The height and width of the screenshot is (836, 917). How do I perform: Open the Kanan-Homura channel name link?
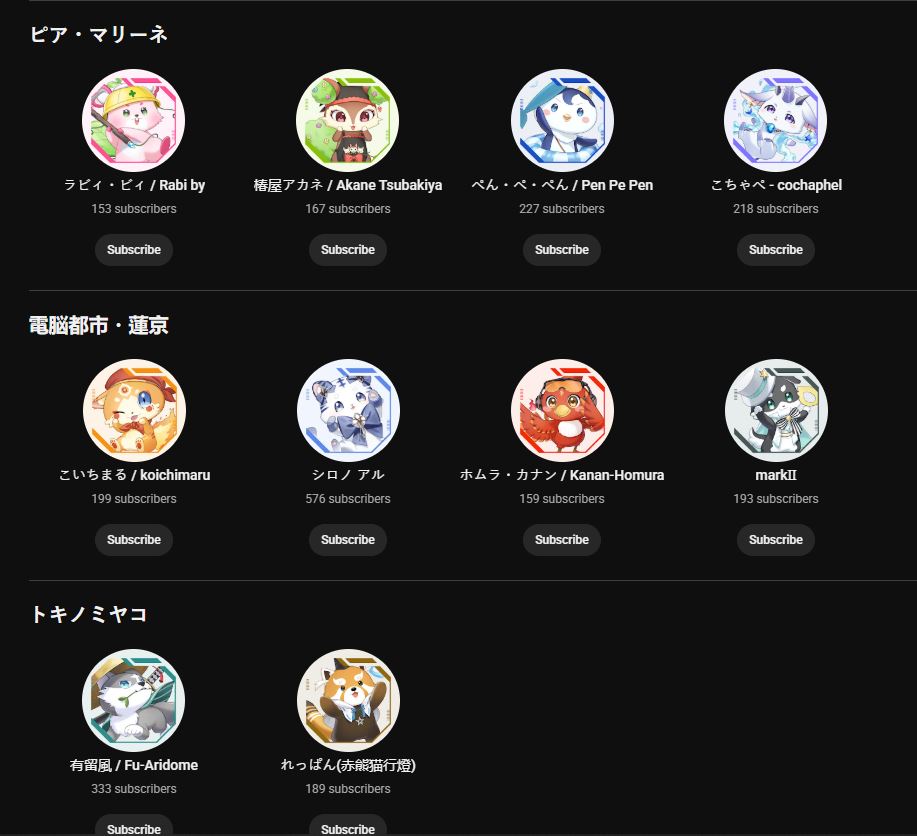[x=562, y=475]
